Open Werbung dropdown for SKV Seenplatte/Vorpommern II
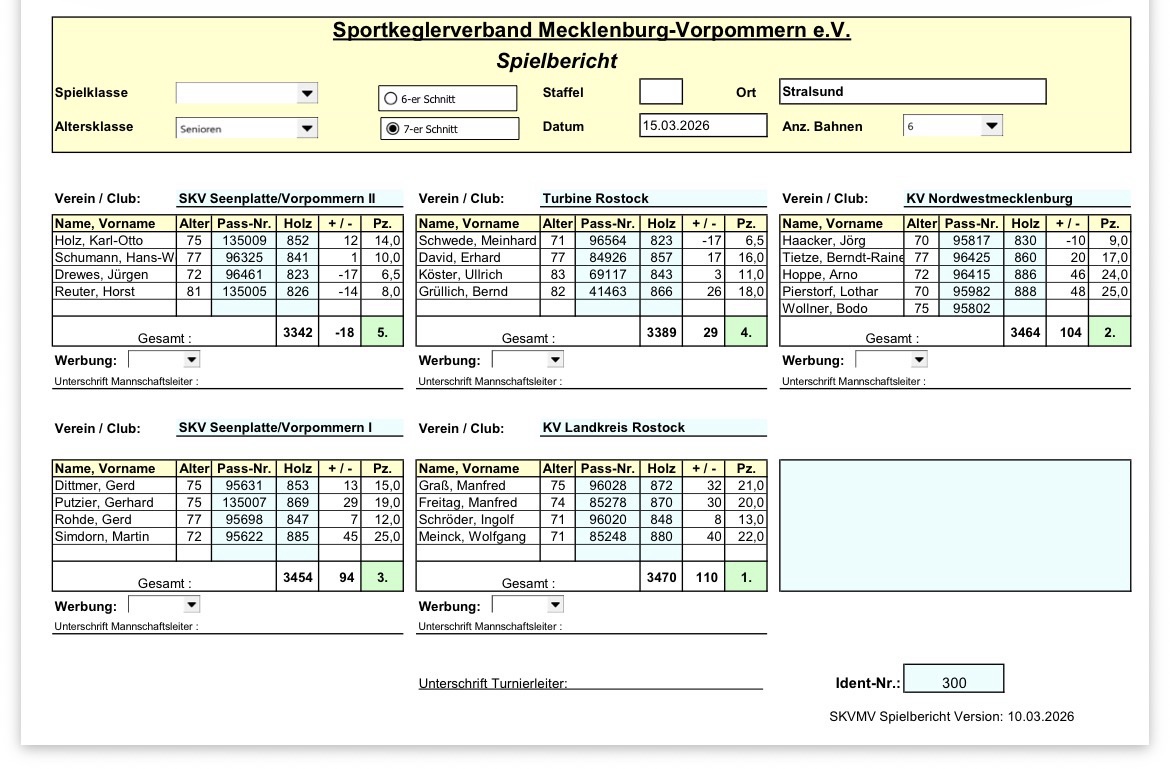 click(191, 359)
